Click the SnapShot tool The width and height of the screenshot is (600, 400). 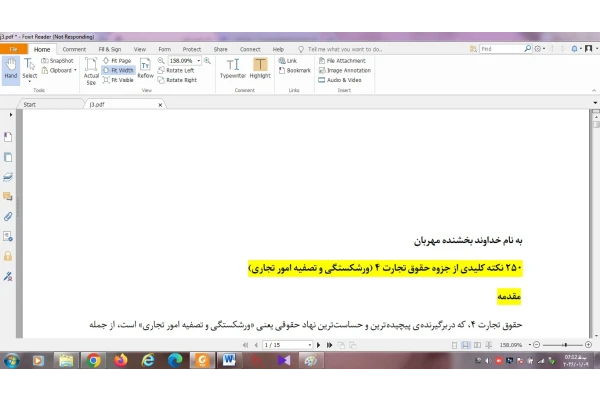57,60
